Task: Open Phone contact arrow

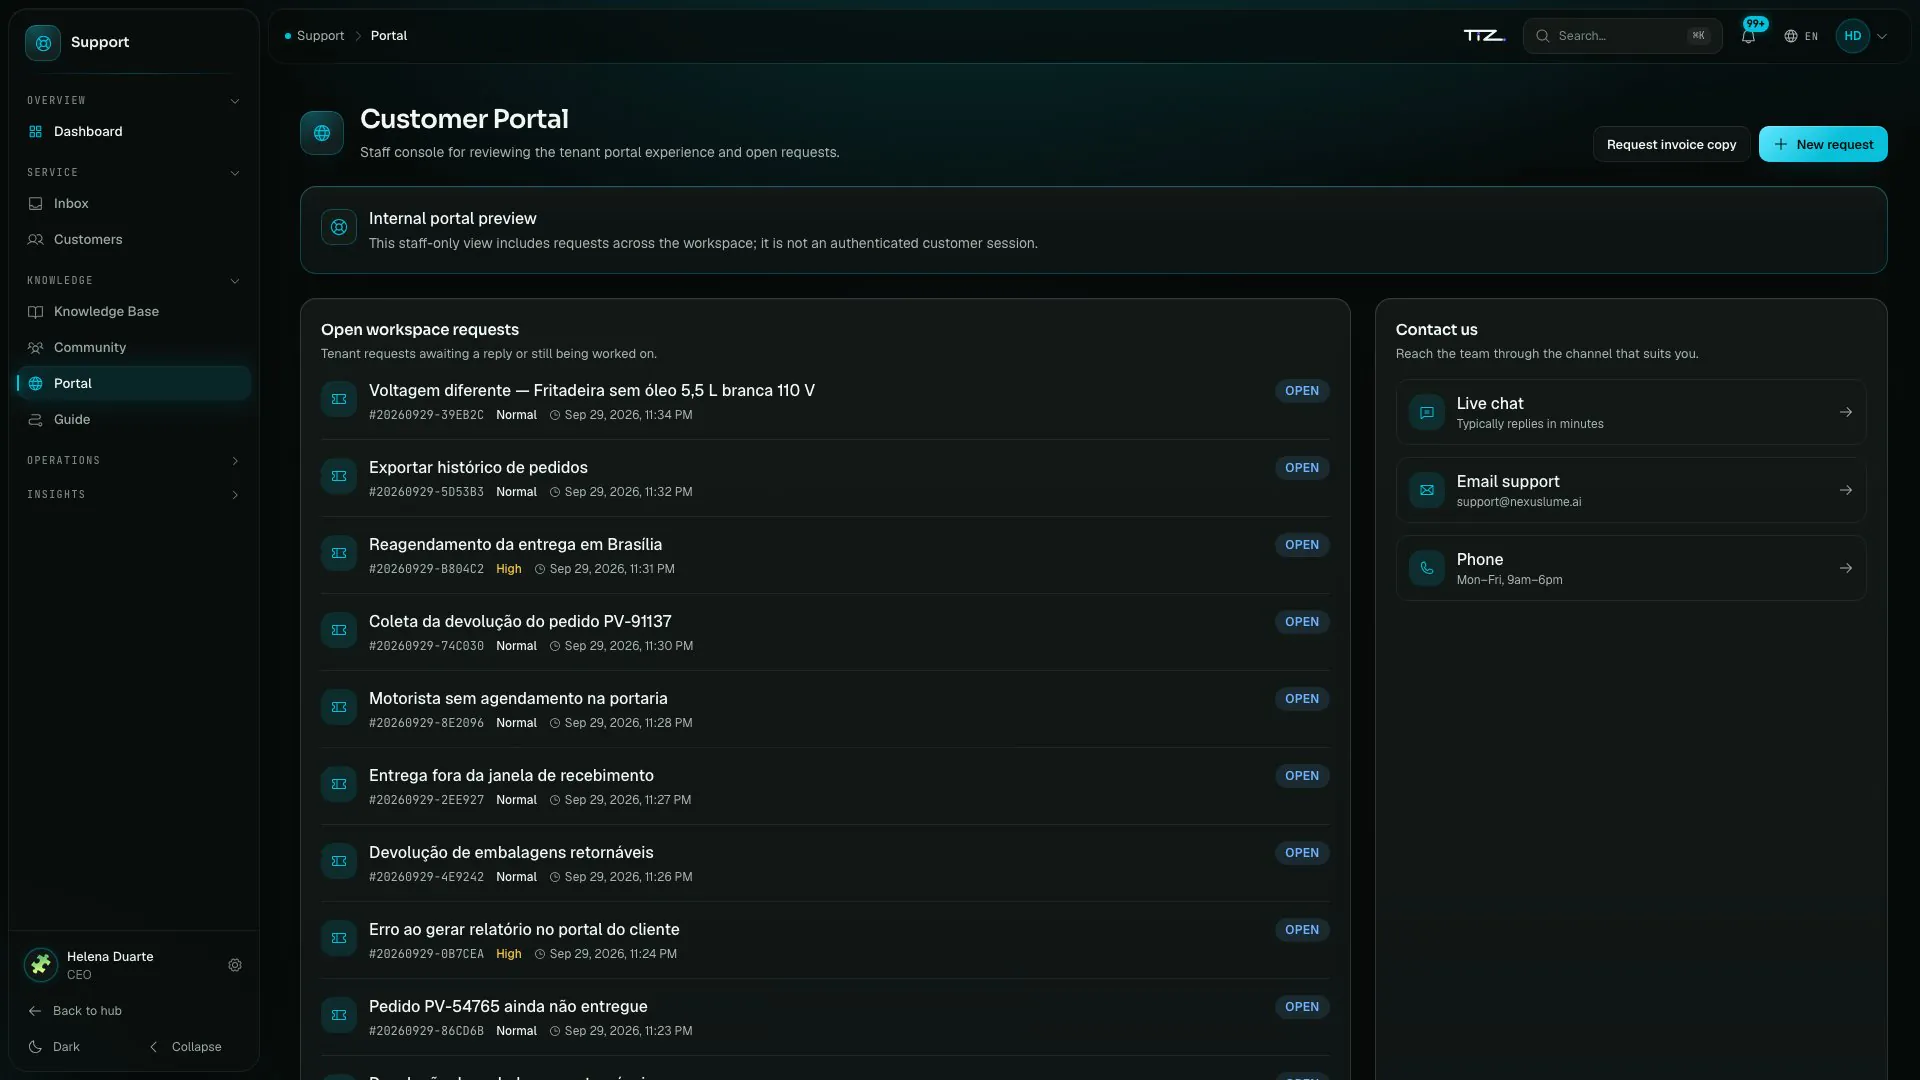Action: click(1846, 568)
